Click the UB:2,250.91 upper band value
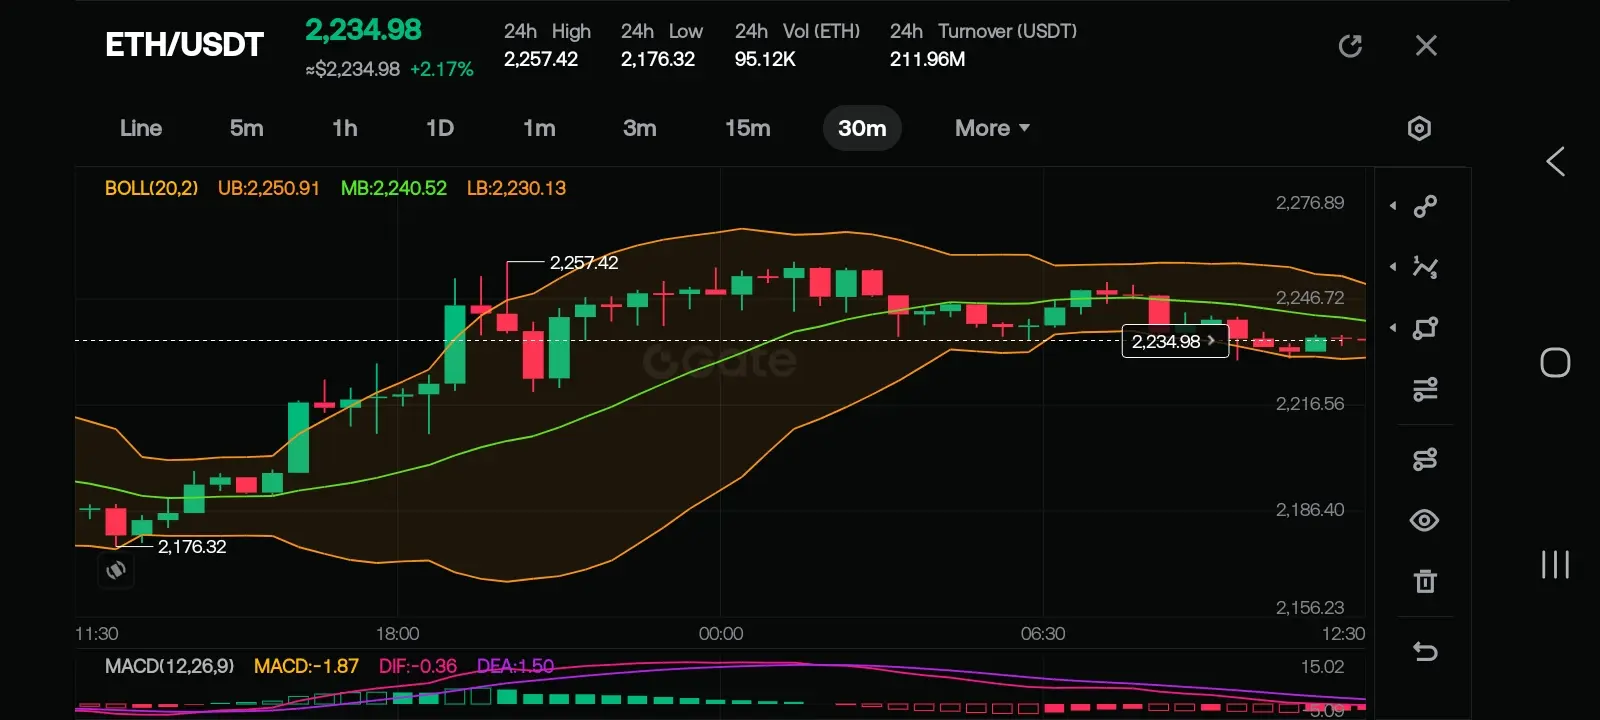 [269, 188]
